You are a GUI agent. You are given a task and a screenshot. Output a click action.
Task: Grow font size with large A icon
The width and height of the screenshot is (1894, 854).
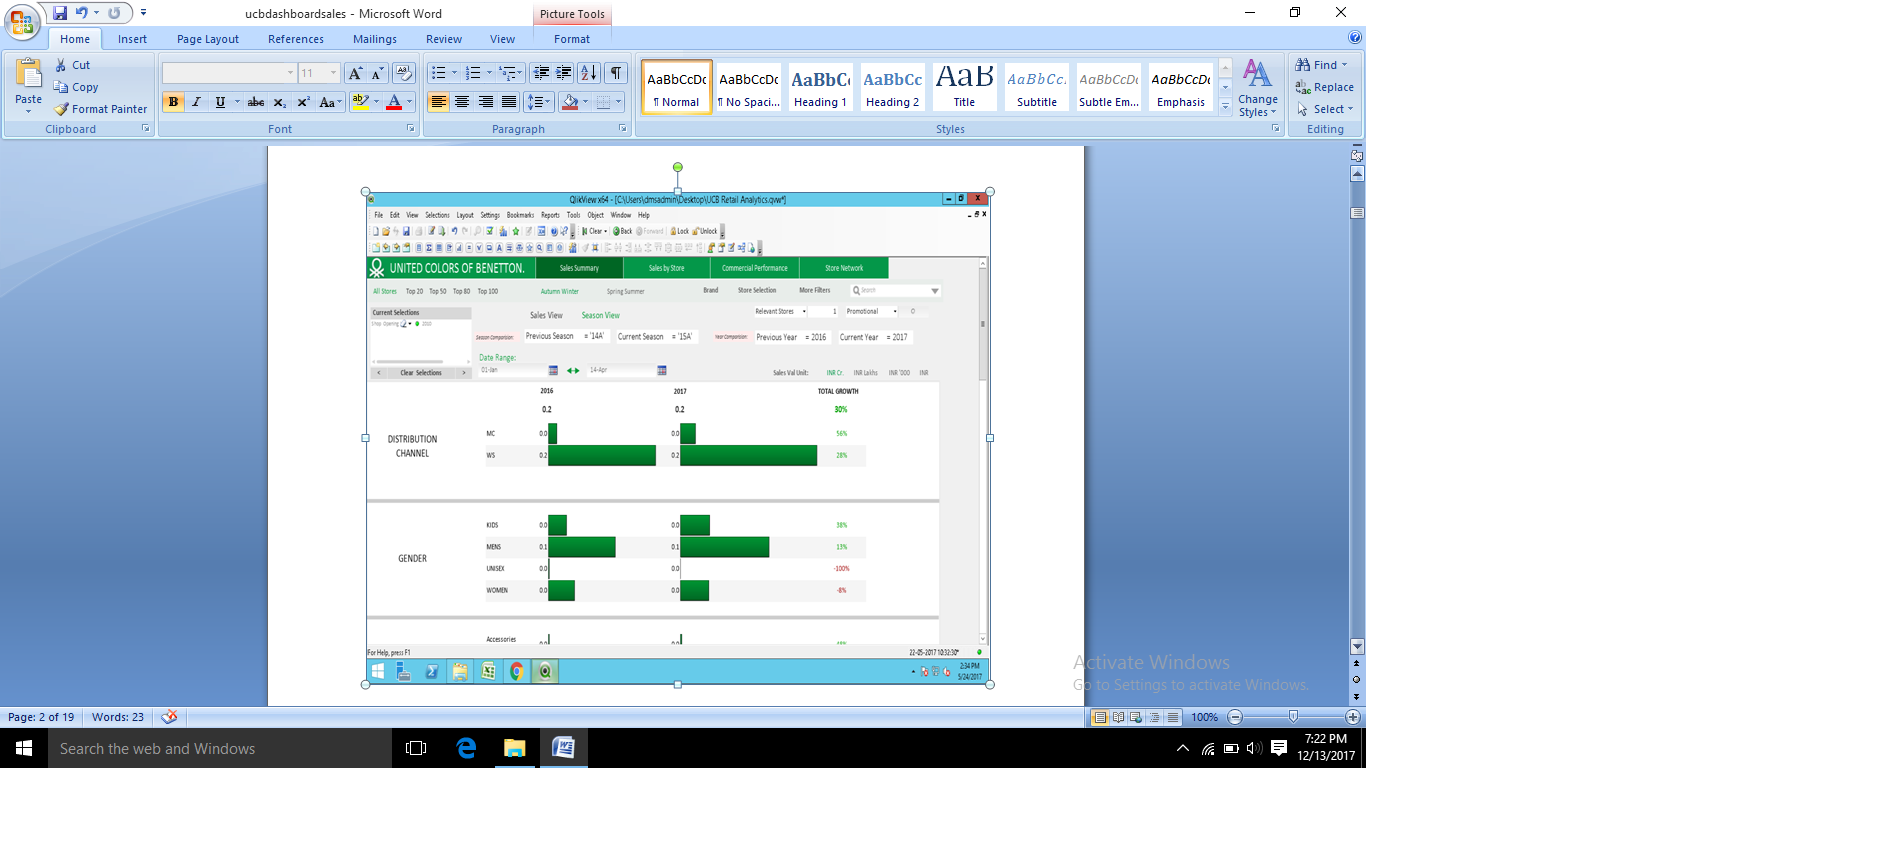point(355,73)
